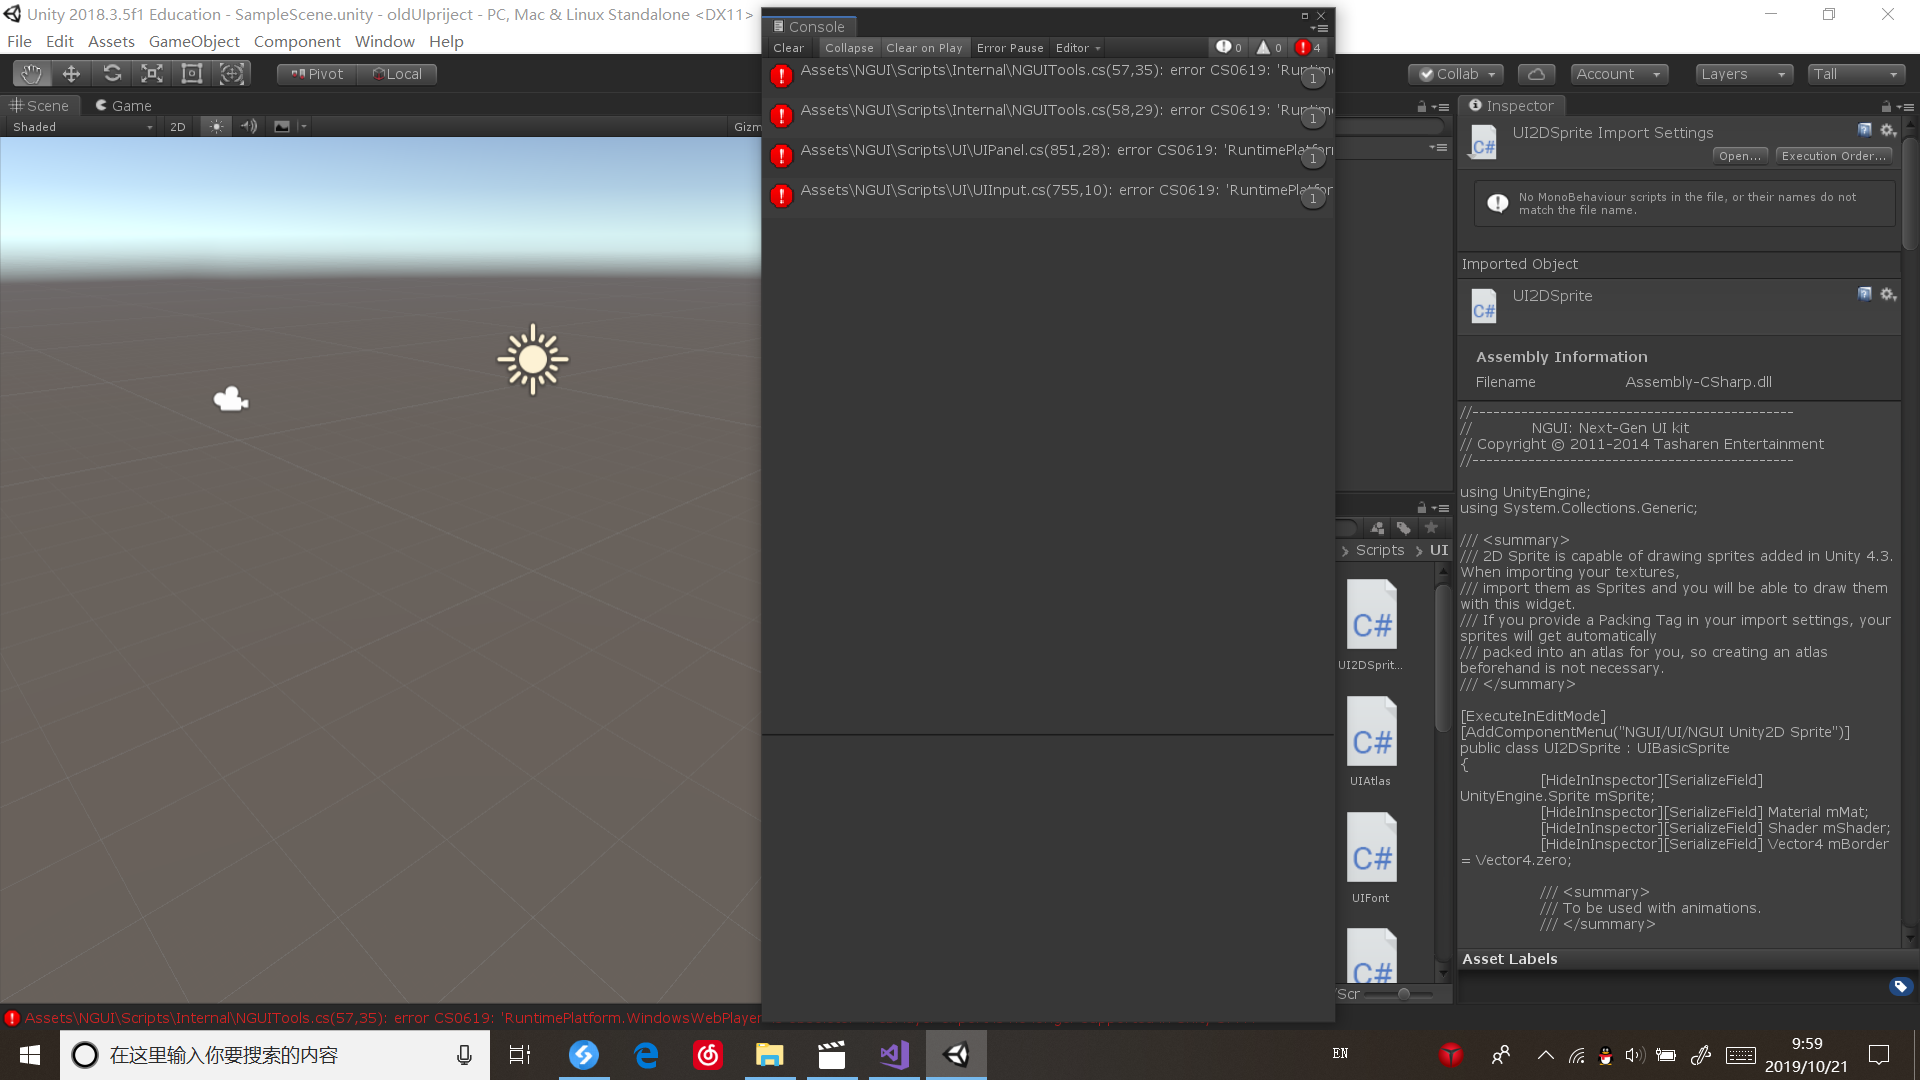This screenshot has width=1920, height=1080.
Task: Switch to the Scene tab
Action: coord(39,105)
